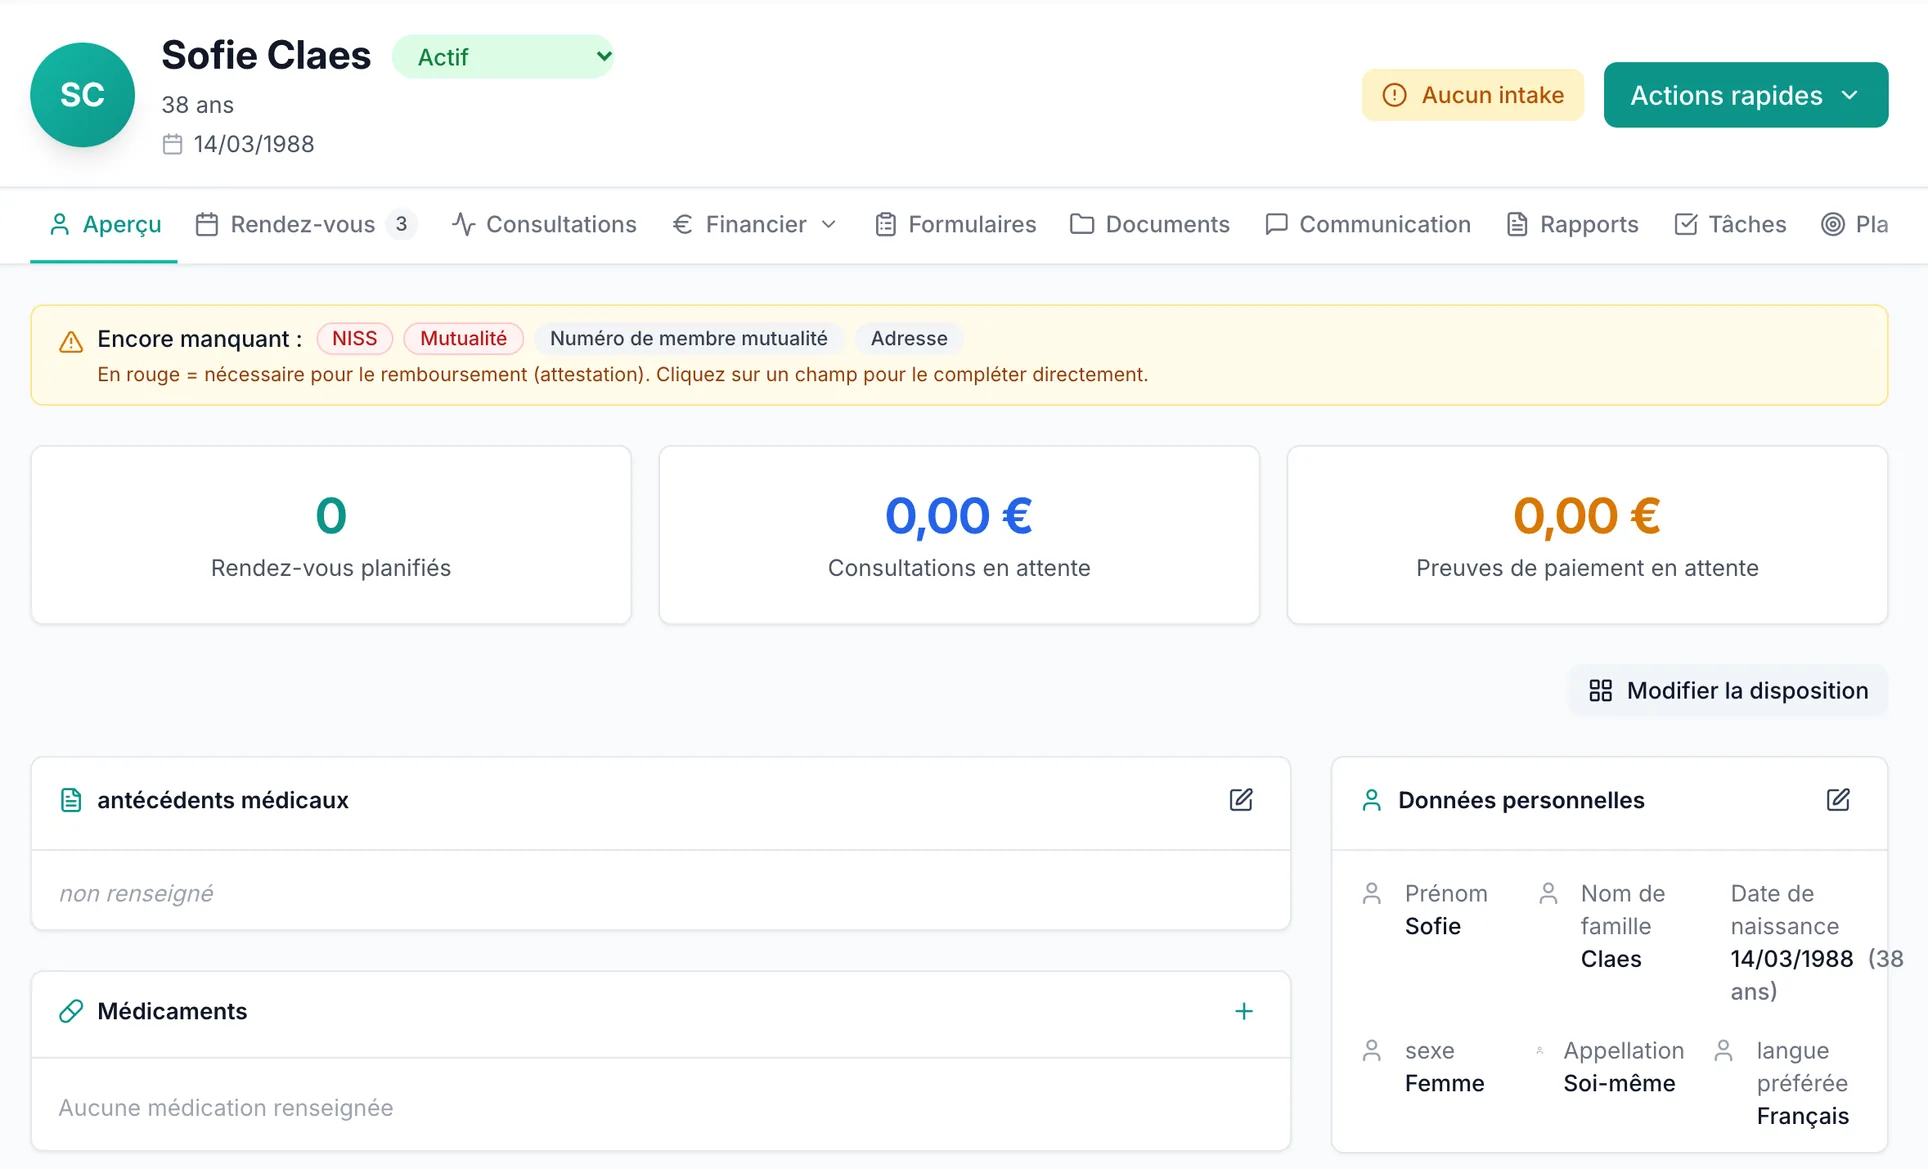Screen dimensions: 1928x1169
Task: Click the Prénom value Sofie
Action: tap(1432, 926)
